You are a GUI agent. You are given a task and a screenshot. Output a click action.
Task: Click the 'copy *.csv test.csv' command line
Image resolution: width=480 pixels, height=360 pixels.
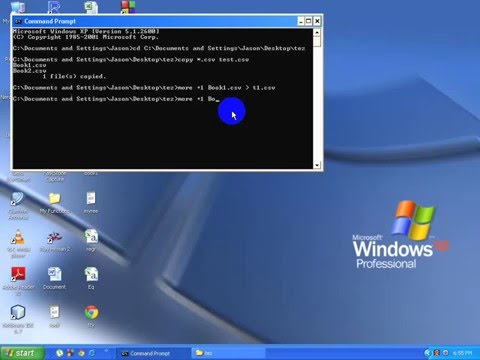(x=131, y=60)
